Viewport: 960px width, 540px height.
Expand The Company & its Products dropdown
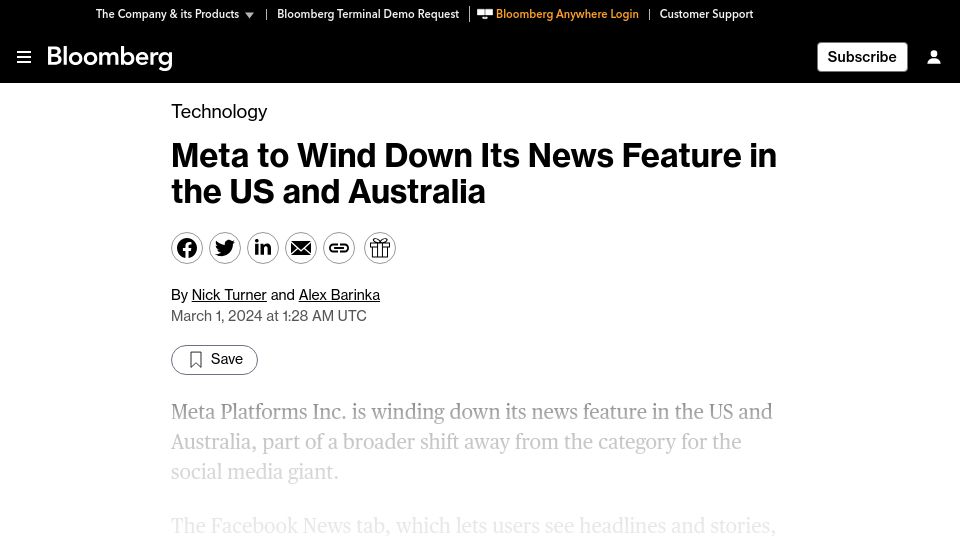(x=174, y=14)
